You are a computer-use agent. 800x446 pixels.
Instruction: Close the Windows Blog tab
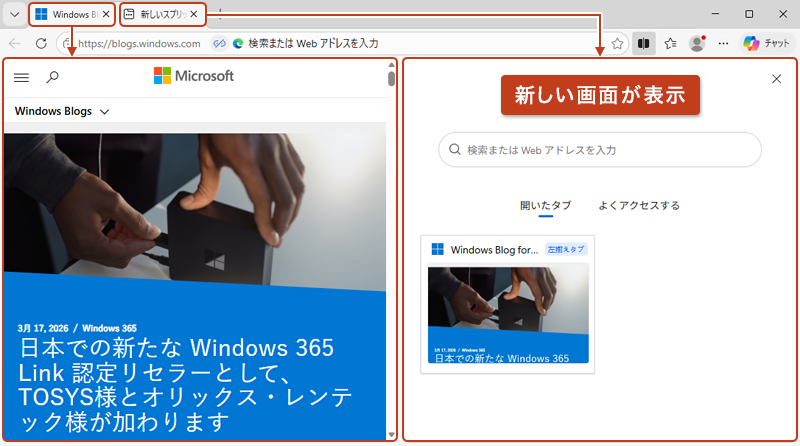click(106, 14)
